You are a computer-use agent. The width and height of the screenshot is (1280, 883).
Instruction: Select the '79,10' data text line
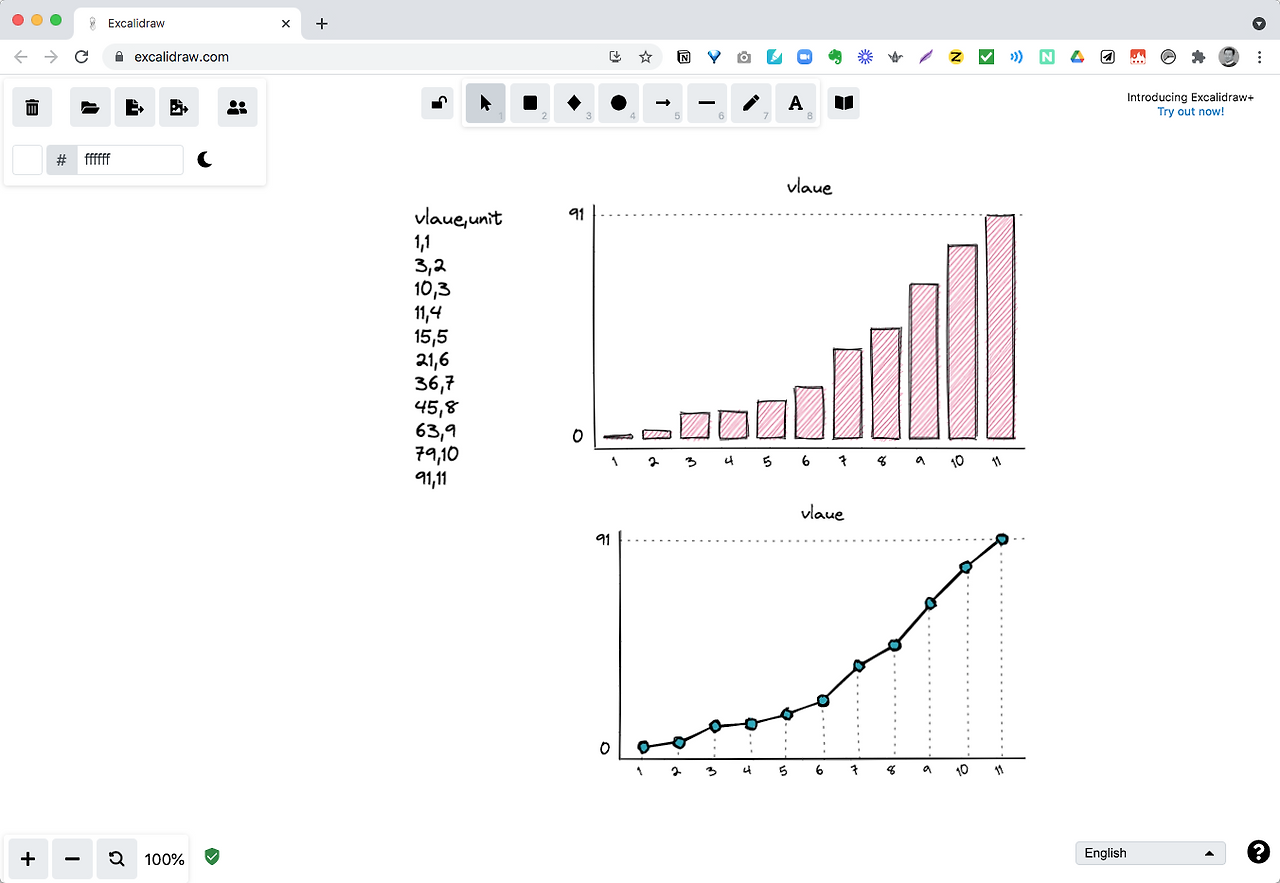click(436, 454)
